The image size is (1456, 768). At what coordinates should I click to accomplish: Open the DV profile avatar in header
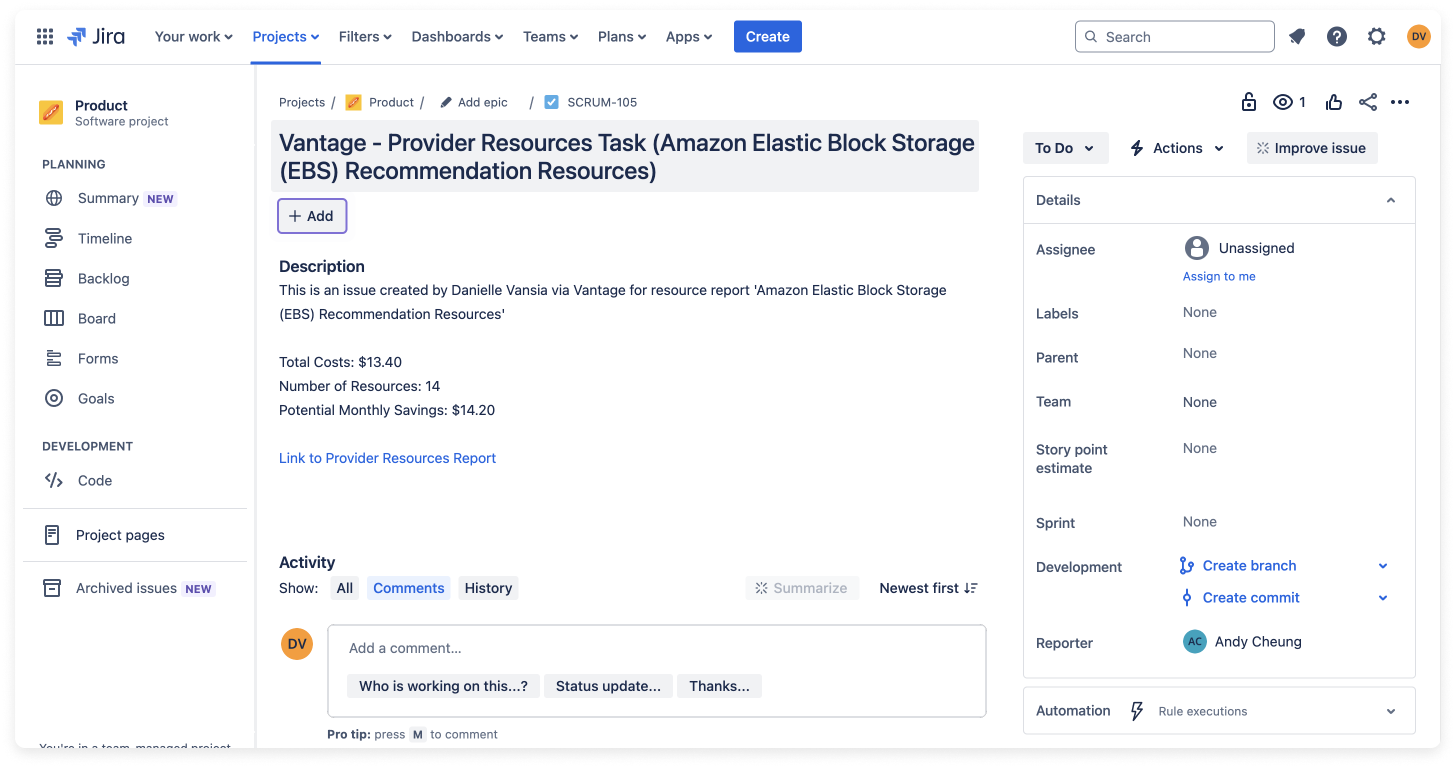click(1418, 37)
